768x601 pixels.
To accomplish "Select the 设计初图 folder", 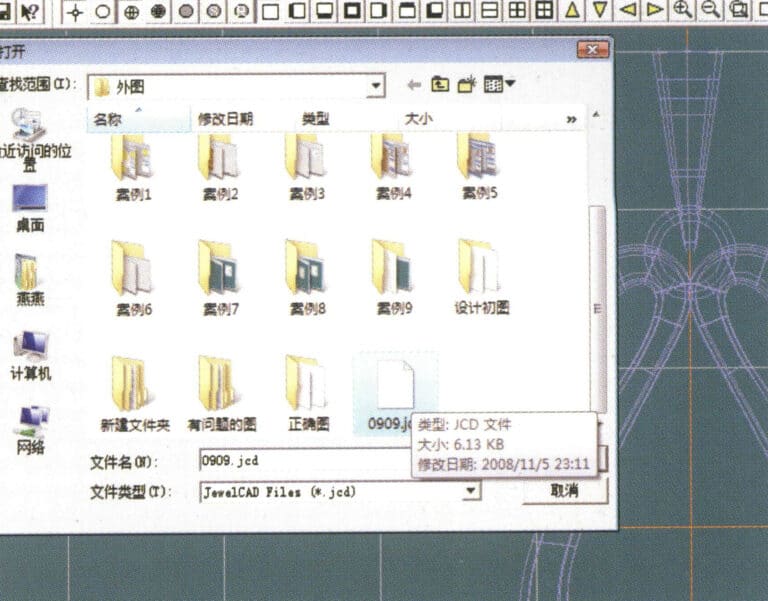I will coord(481,277).
